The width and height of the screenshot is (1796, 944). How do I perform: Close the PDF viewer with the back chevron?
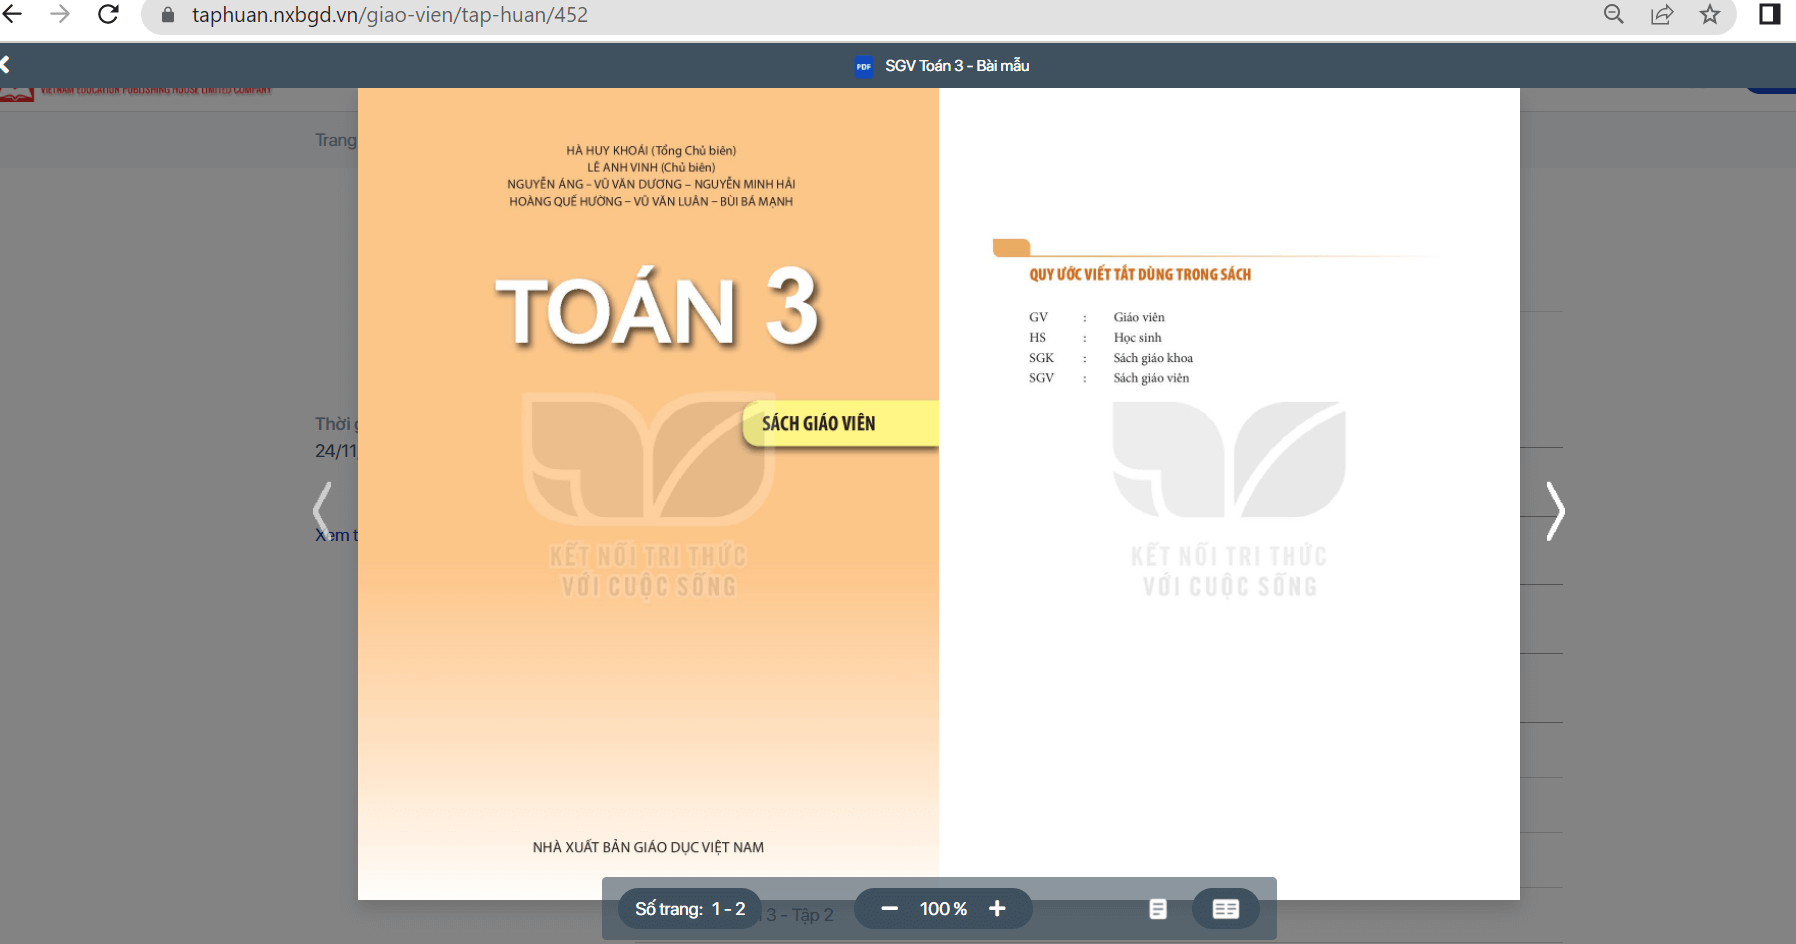pyautogui.click(x=5, y=65)
